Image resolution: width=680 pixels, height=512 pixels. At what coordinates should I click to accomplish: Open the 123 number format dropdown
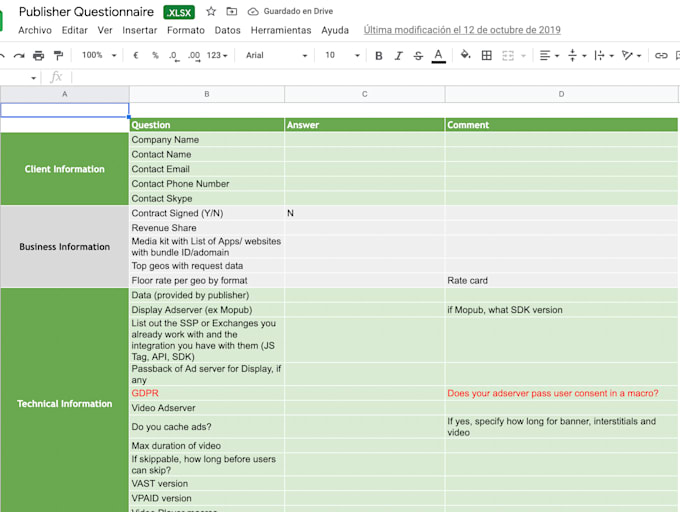(x=217, y=55)
